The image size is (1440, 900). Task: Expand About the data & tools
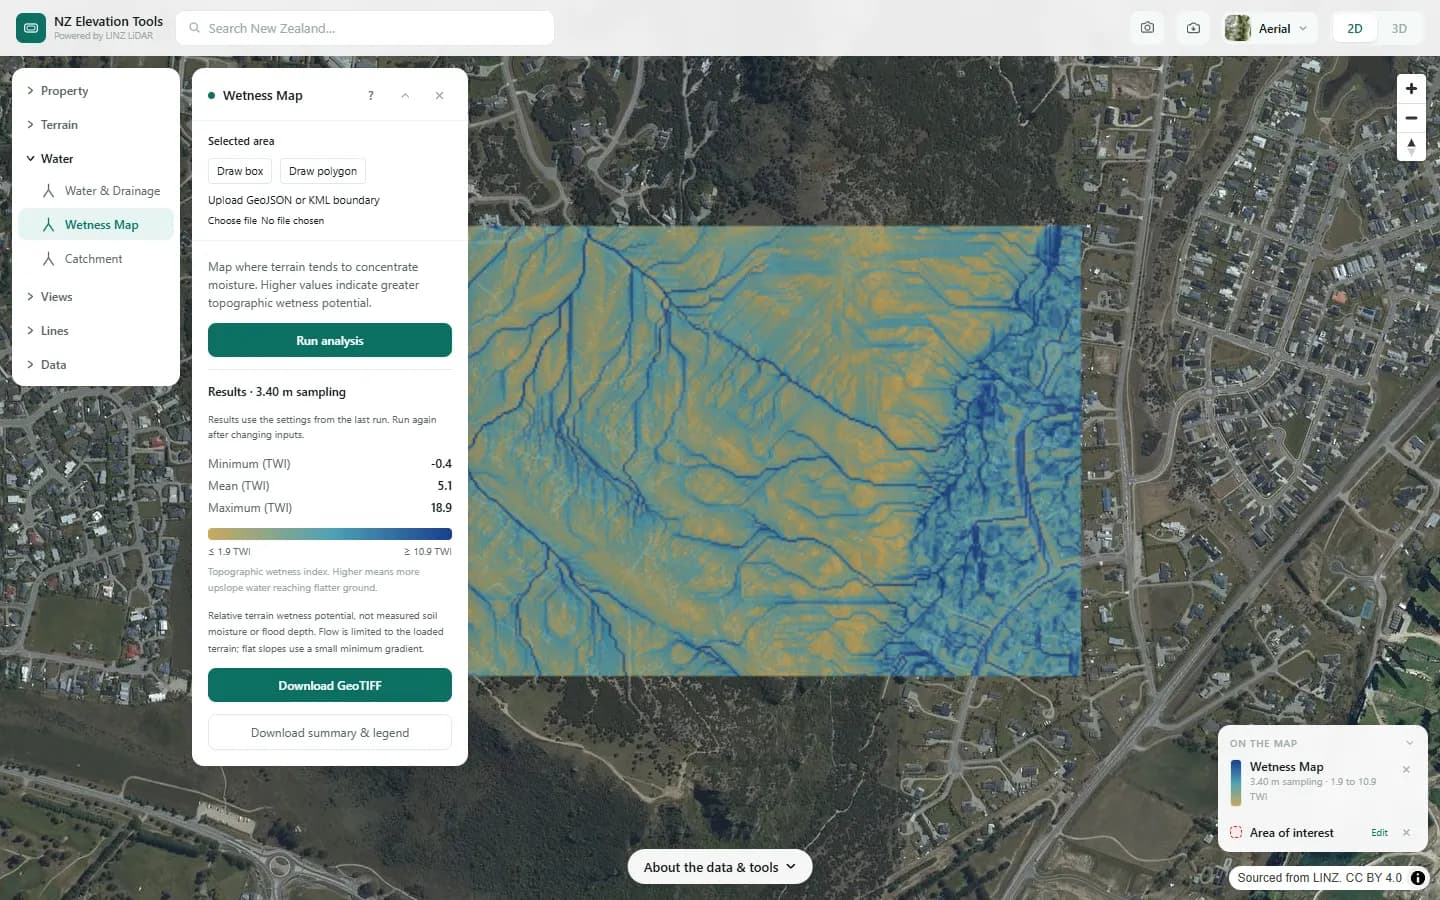pos(720,867)
